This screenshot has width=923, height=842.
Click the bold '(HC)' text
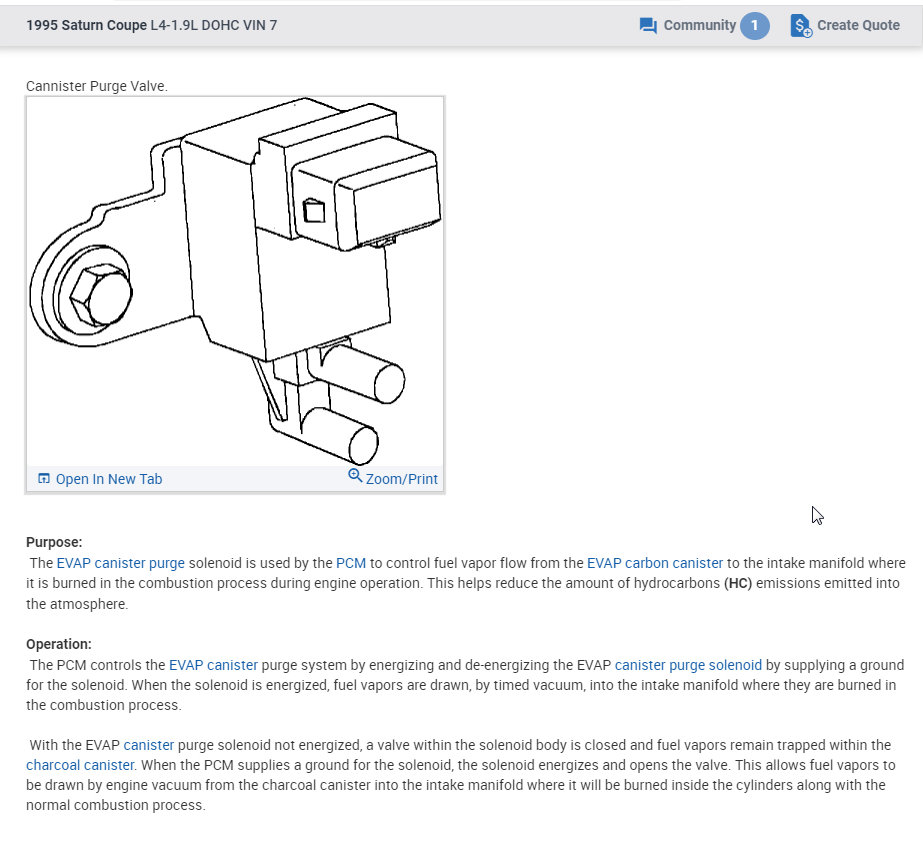pyautogui.click(x=738, y=584)
